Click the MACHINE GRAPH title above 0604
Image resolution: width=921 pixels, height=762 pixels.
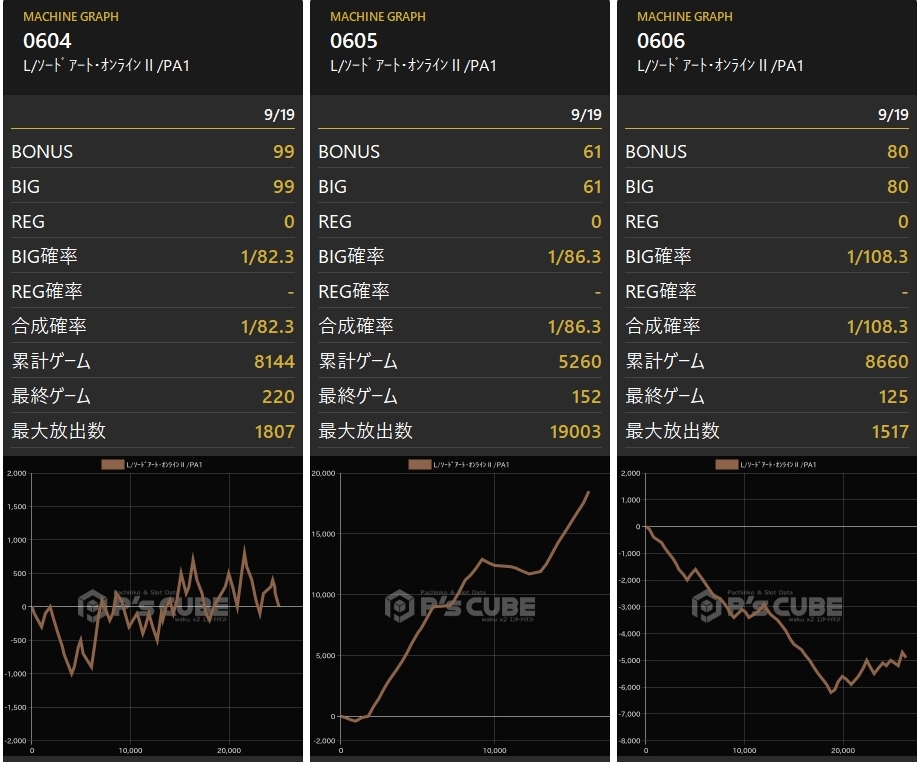[71, 16]
